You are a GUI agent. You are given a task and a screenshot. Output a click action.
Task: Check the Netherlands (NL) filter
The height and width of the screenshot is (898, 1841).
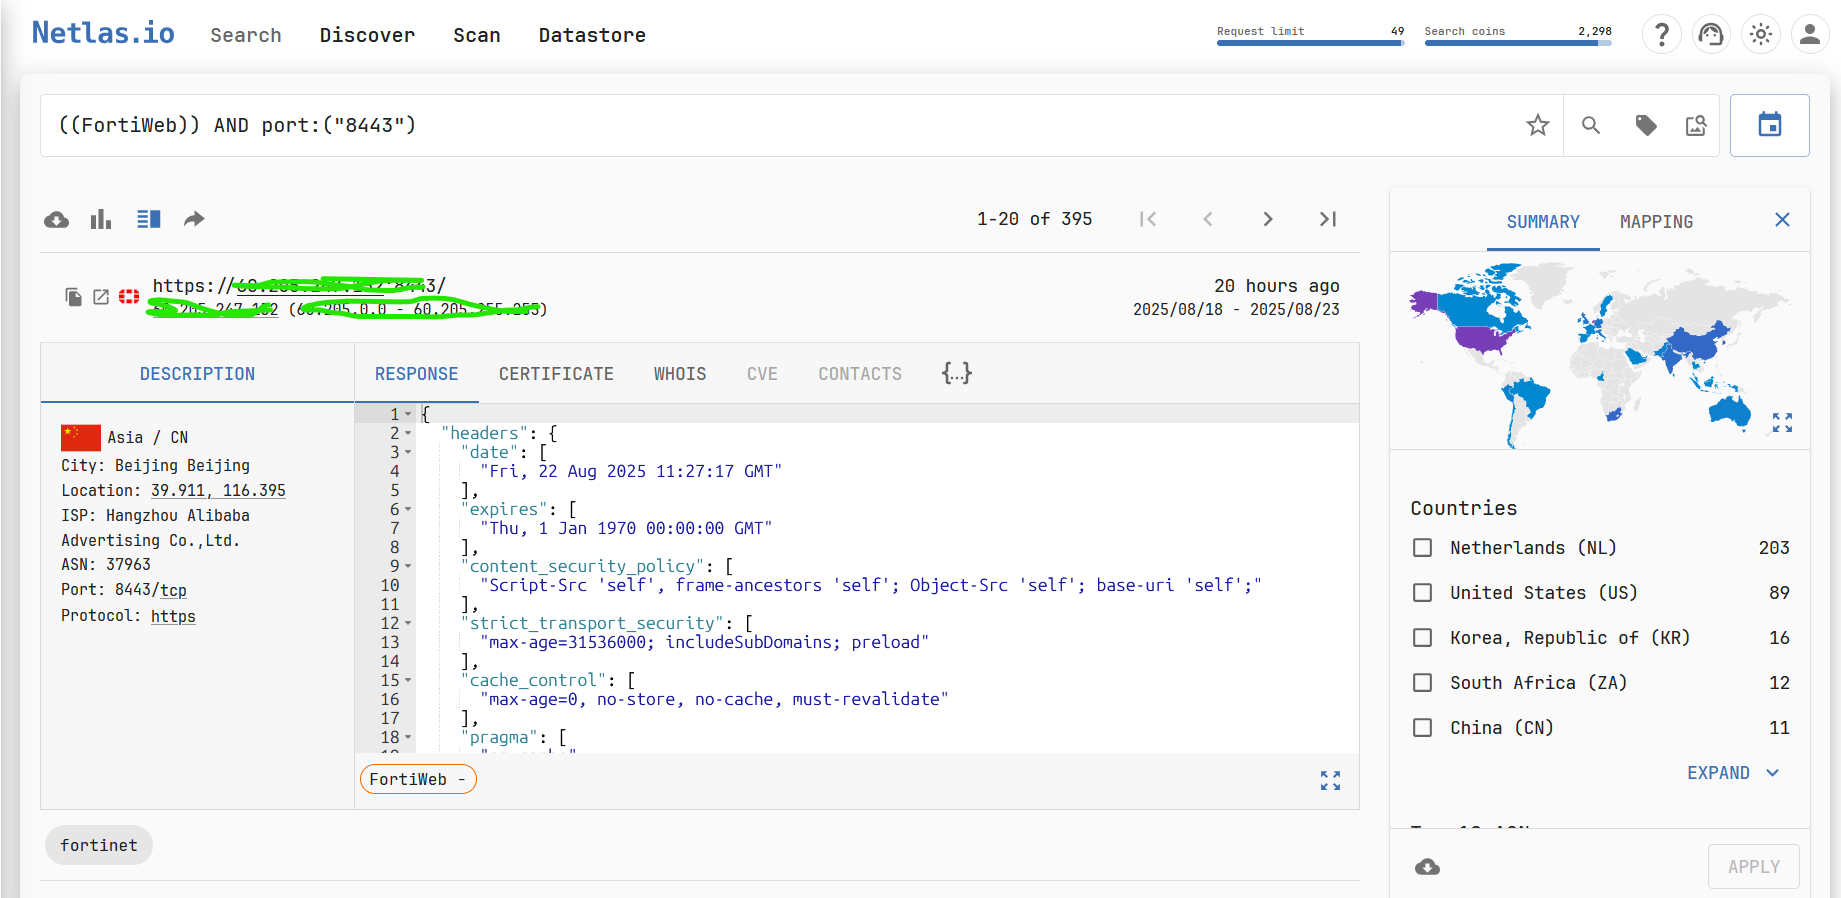[x=1422, y=548]
